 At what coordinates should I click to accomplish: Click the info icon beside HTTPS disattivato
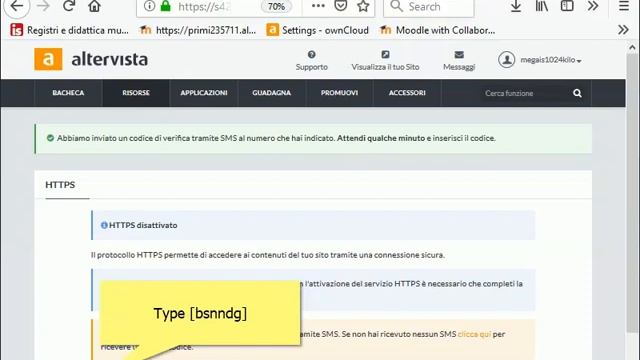tap(104, 225)
